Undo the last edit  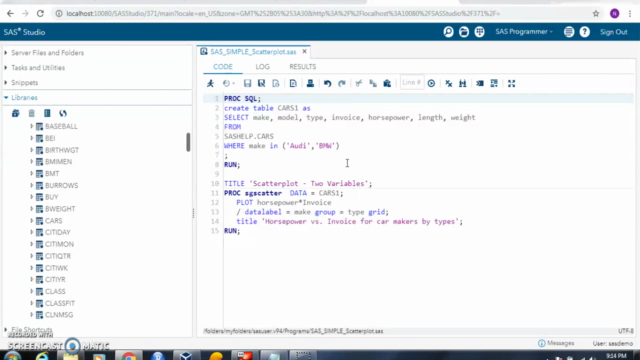pyautogui.click(x=327, y=83)
